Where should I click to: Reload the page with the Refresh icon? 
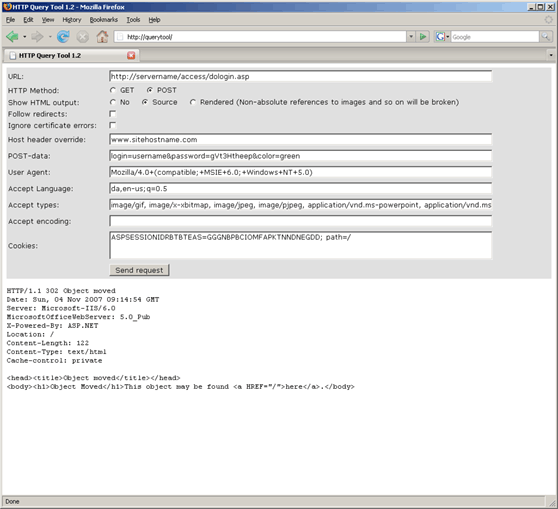click(63, 36)
